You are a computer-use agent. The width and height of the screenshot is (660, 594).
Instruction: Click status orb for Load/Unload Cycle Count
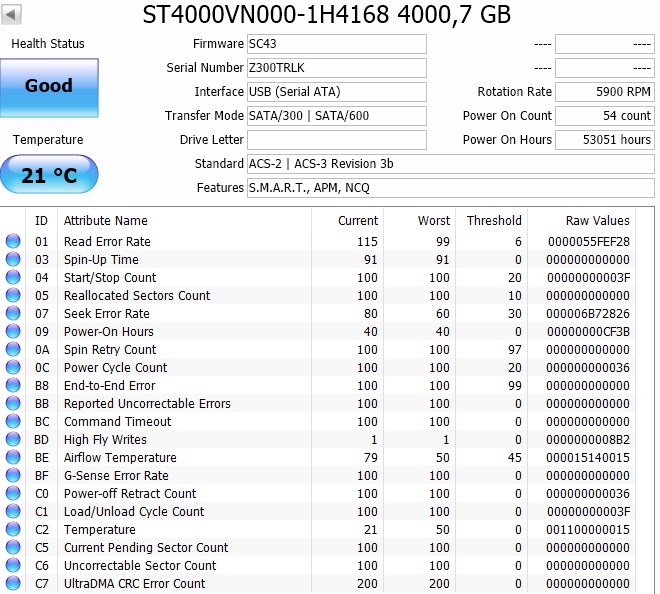[x=13, y=511]
